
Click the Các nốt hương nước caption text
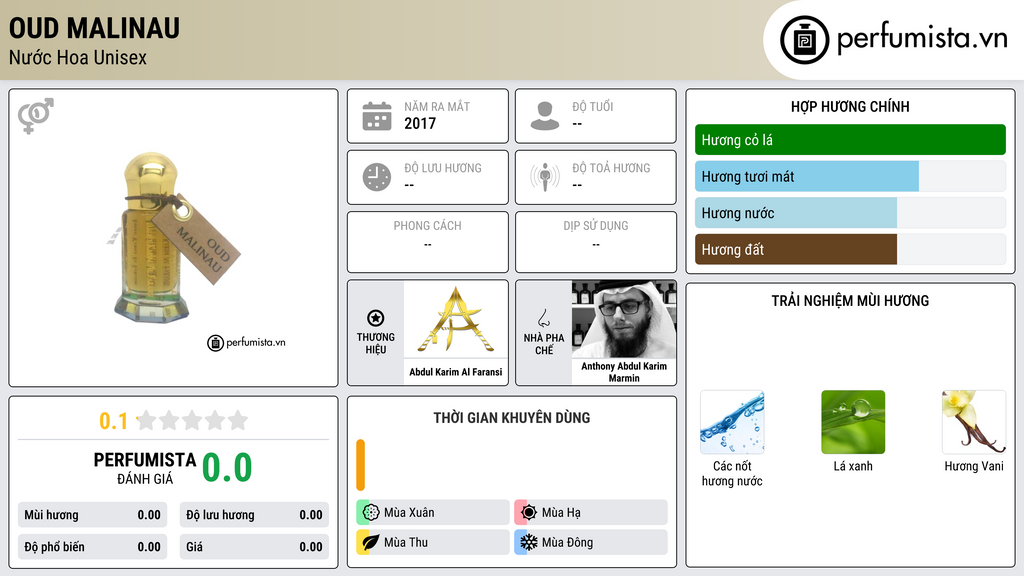click(x=732, y=473)
